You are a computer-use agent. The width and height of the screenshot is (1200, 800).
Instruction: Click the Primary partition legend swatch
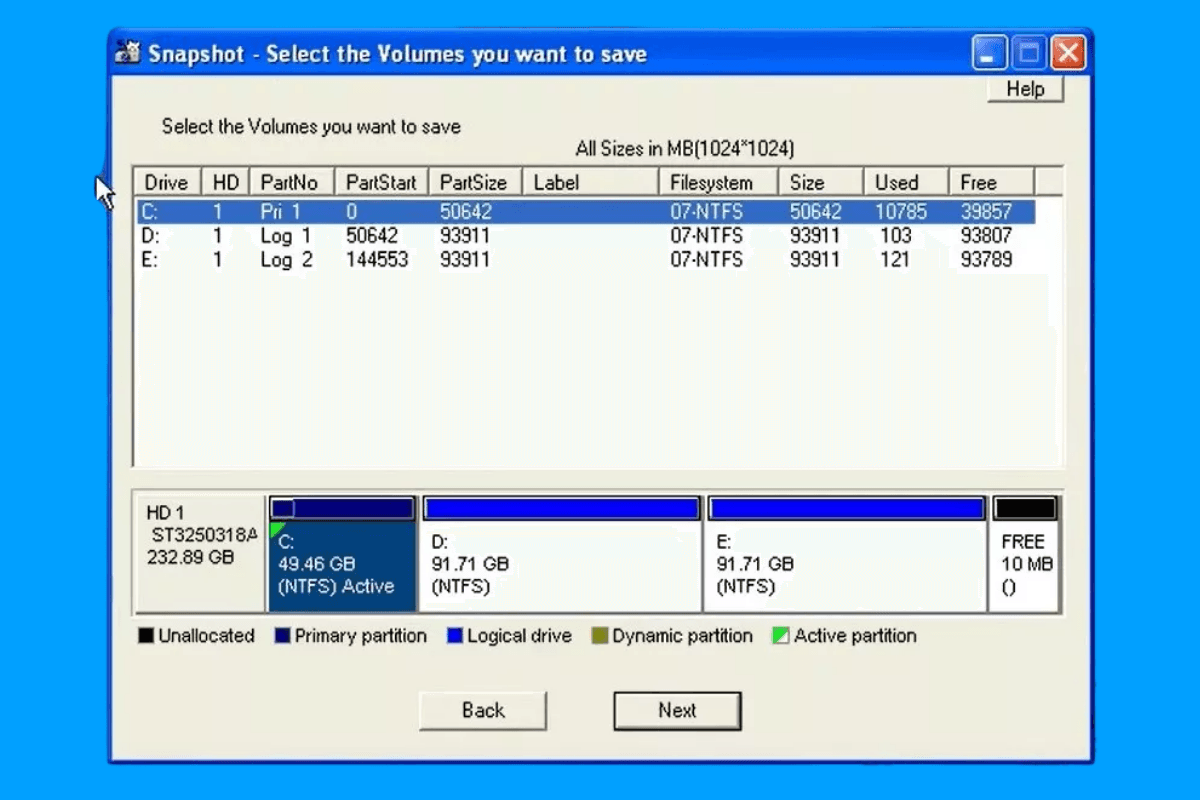282,636
